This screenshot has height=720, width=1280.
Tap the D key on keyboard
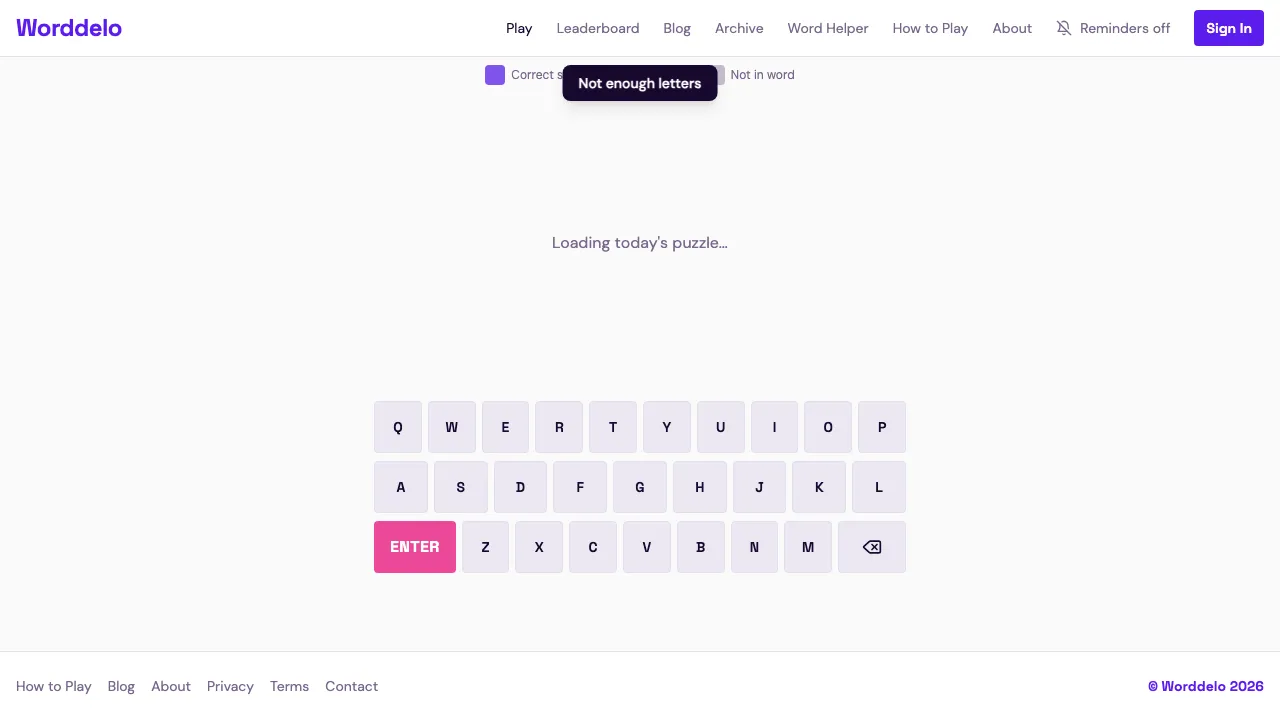520,487
